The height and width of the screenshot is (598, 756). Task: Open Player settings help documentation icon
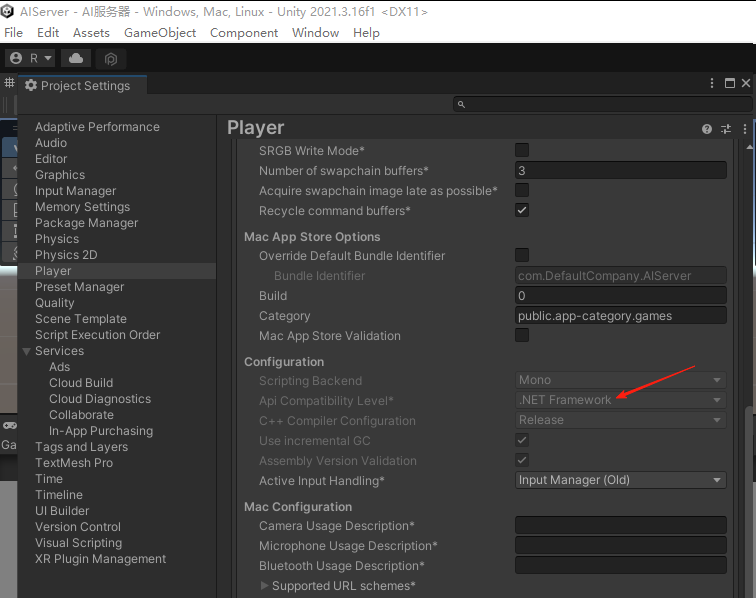coord(706,129)
